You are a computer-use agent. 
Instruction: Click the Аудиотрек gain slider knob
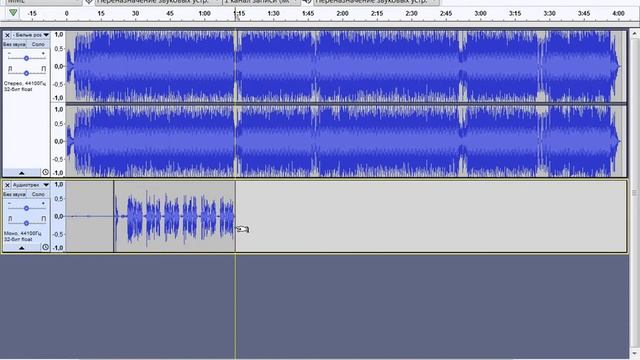point(26,208)
